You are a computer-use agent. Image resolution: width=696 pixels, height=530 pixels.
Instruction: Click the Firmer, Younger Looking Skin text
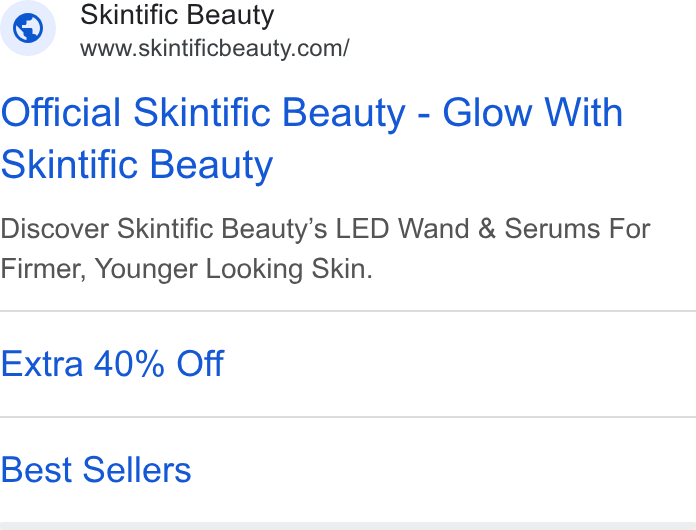pyautogui.click(x=186, y=269)
